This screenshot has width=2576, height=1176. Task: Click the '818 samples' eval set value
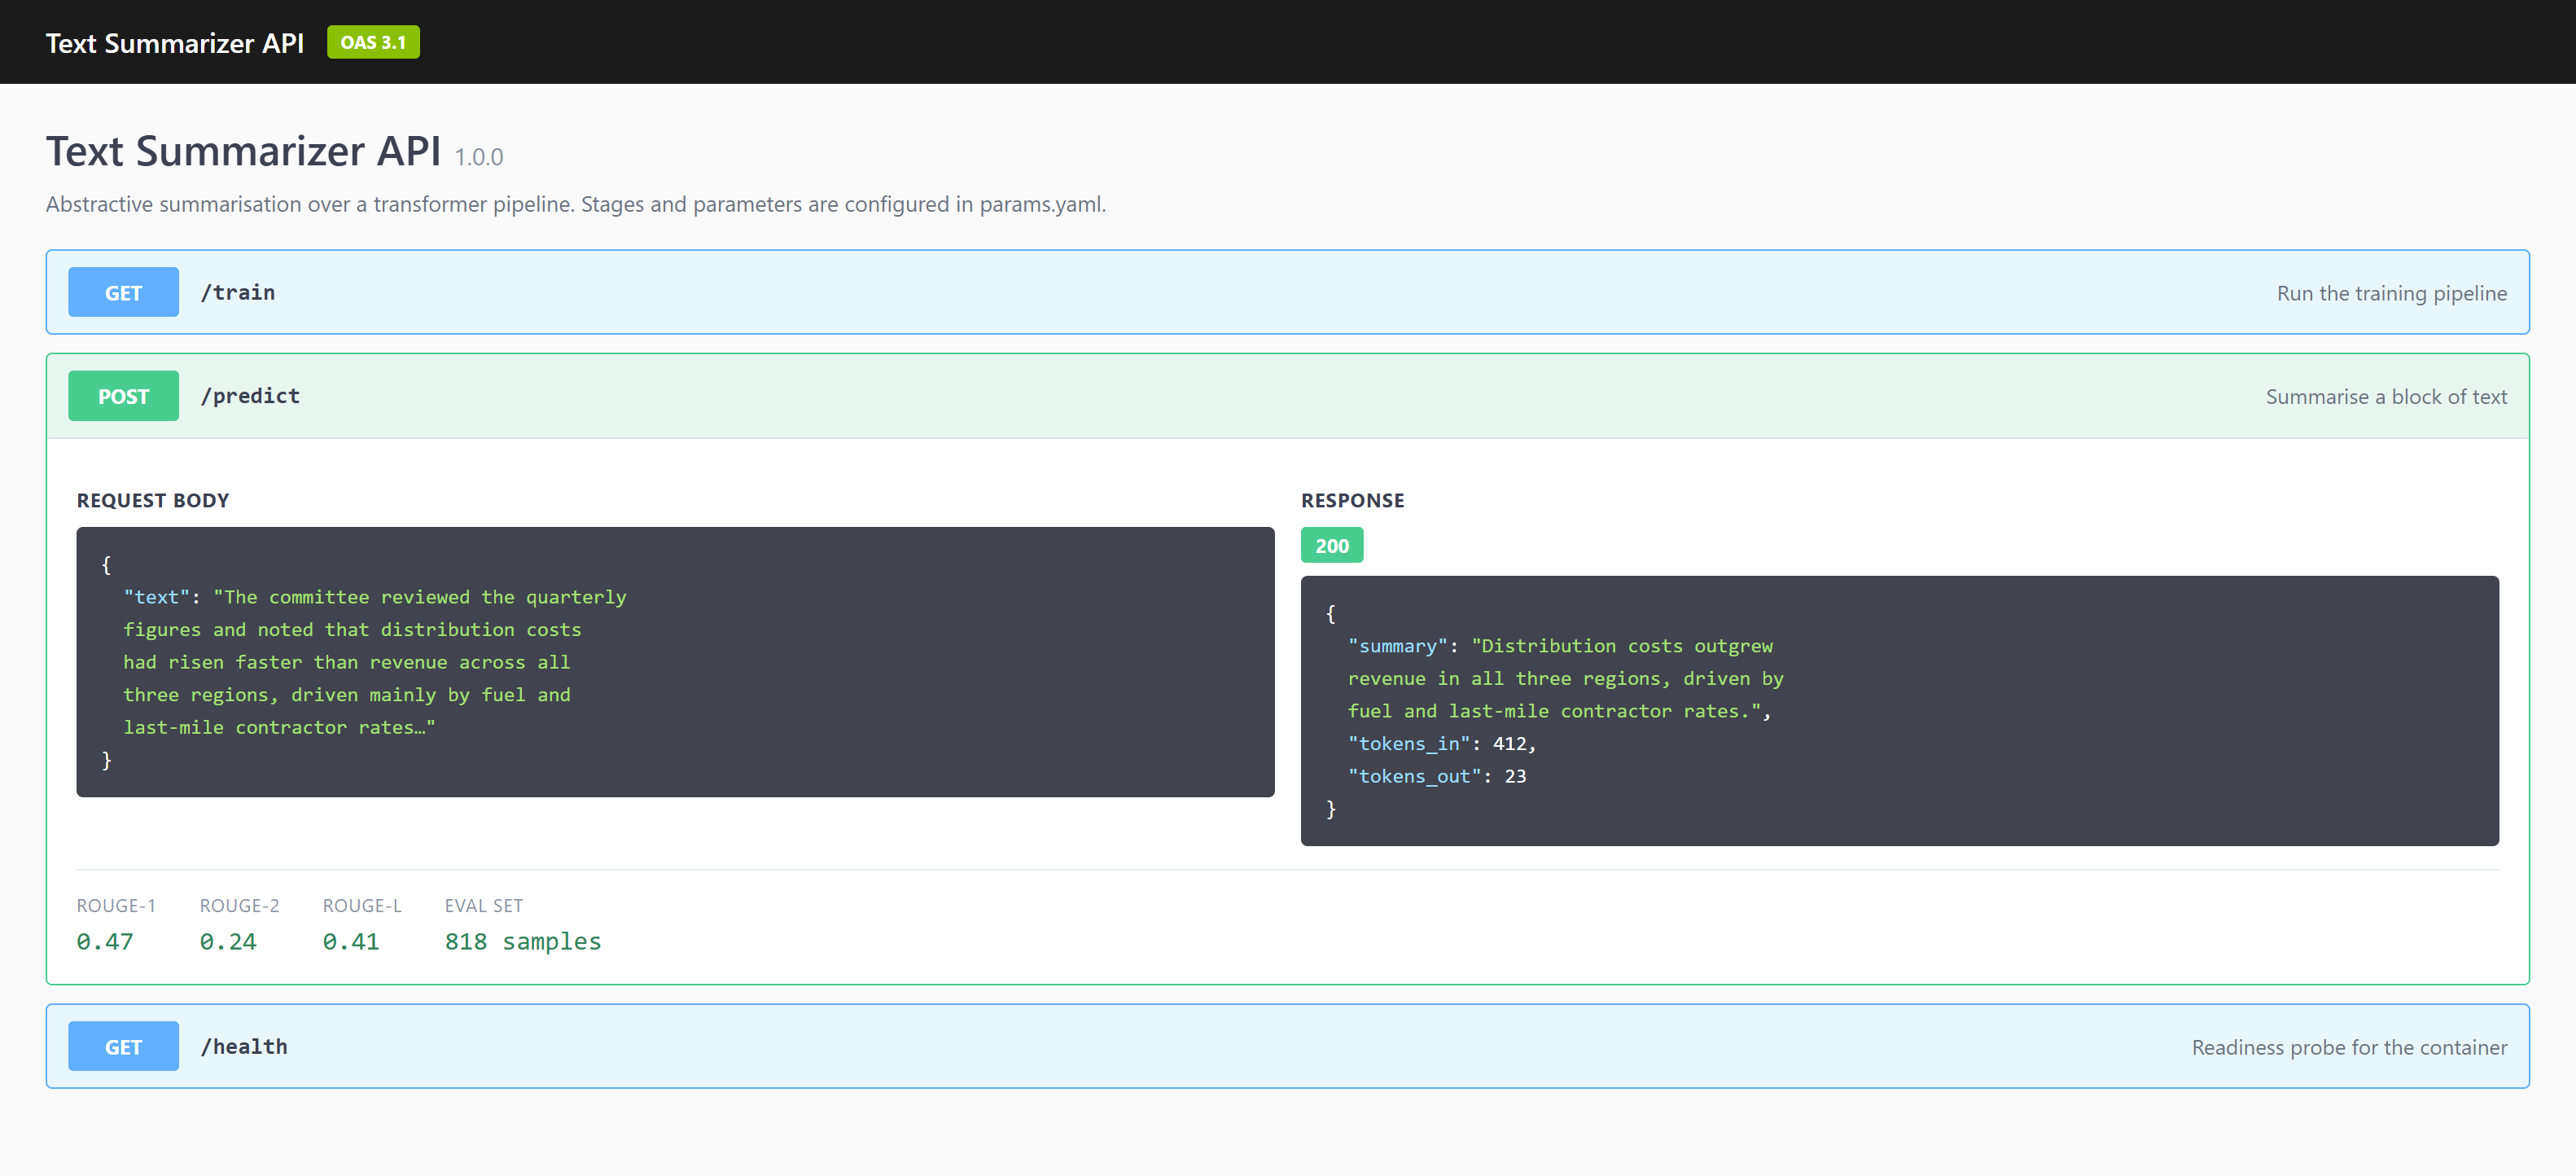(523, 941)
